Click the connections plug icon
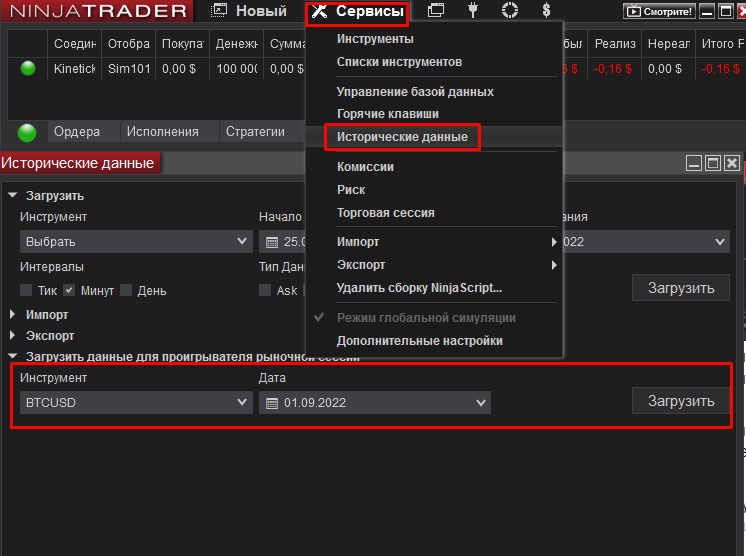This screenshot has width=746, height=556. click(472, 10)
